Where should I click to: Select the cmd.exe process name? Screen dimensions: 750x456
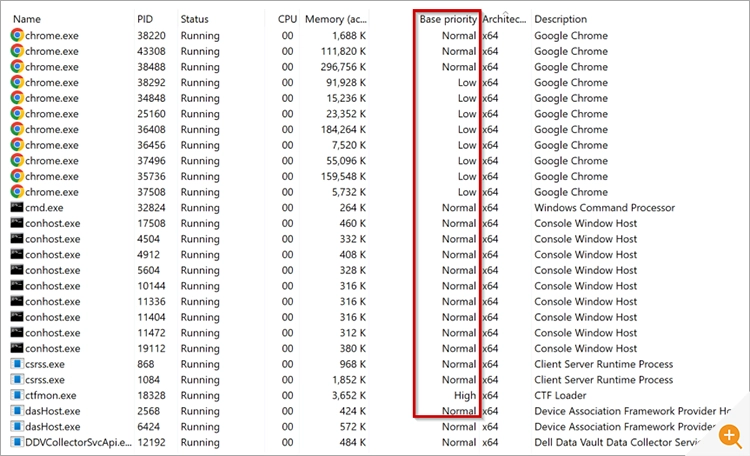44,208
